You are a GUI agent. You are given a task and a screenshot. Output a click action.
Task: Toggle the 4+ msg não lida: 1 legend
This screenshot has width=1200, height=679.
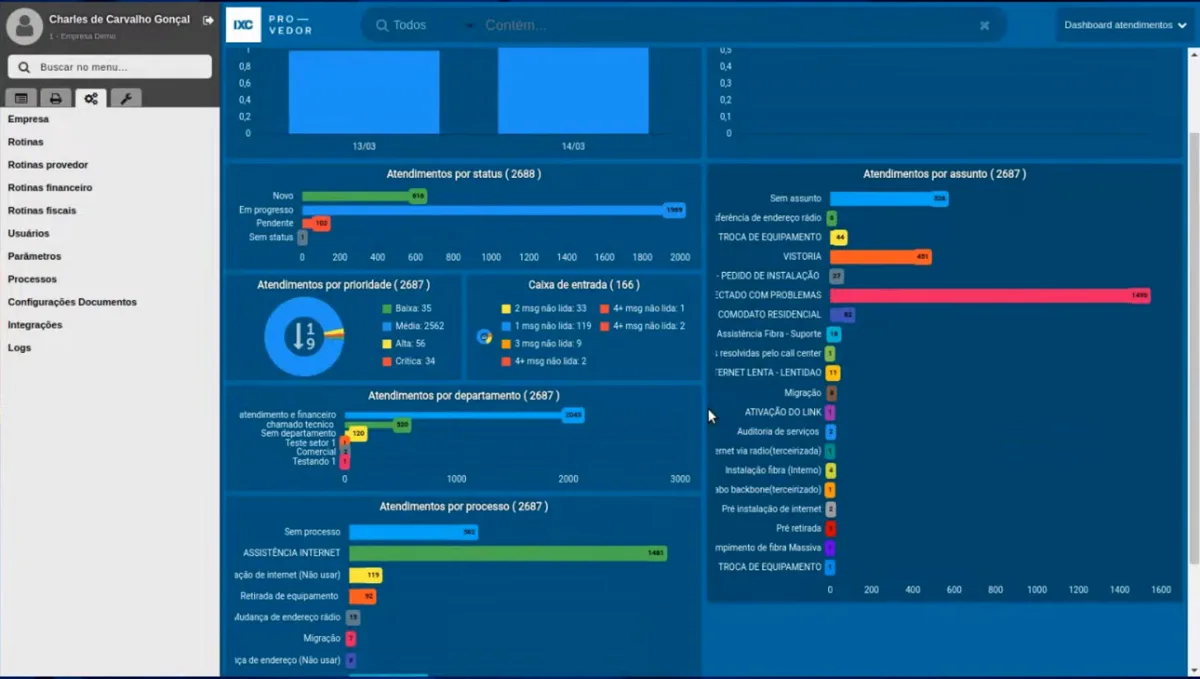point(642,309)
